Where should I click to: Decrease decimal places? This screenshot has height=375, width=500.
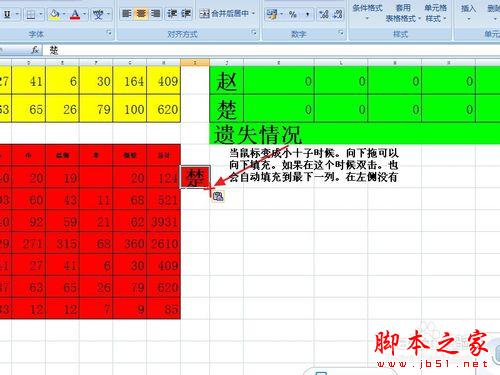tap(338, 14)
